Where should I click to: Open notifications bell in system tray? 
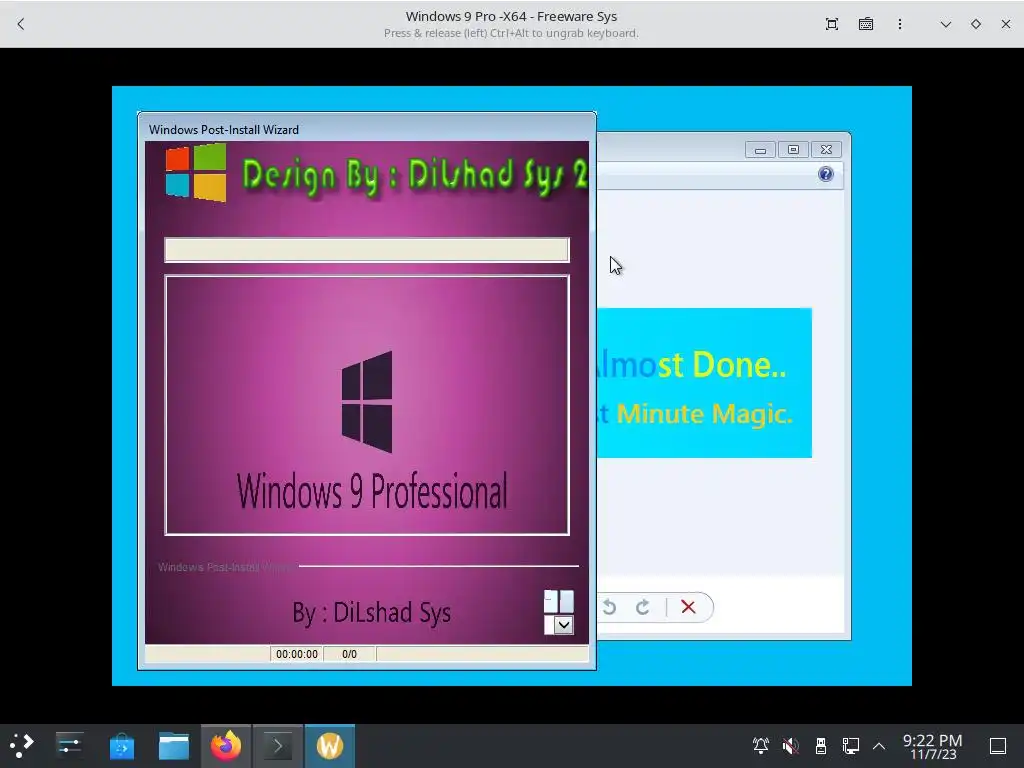coord(760,746)
